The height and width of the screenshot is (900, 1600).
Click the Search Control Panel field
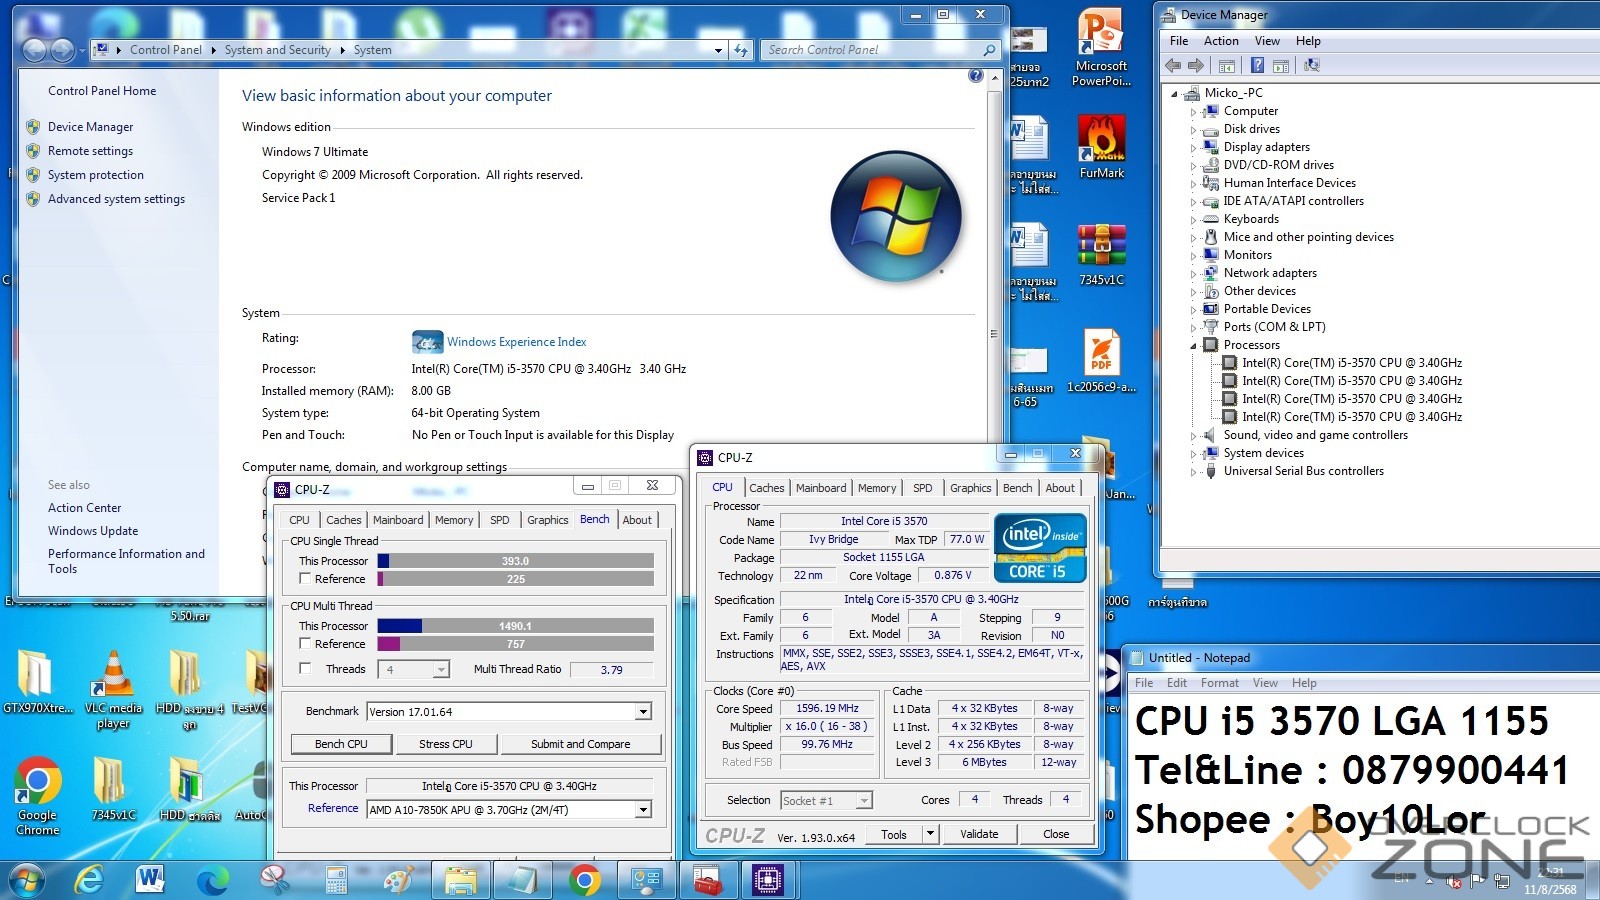point(870,50)
